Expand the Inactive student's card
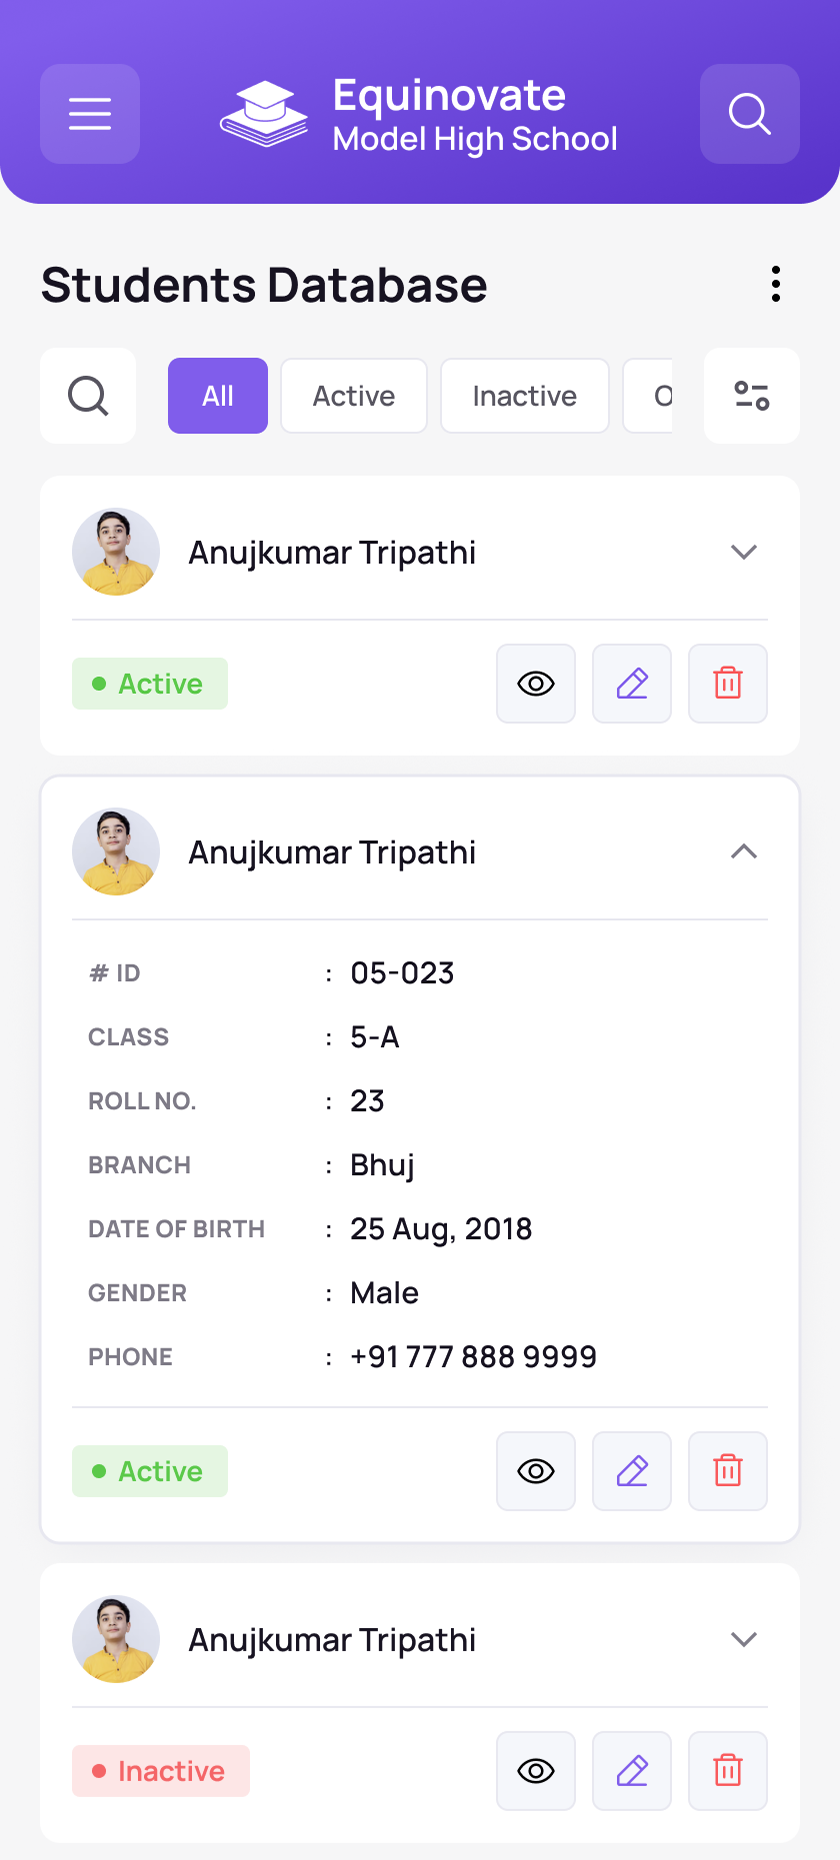Image resolution: width=840 pixels, height=1860 pixels. coord(744,1639)
